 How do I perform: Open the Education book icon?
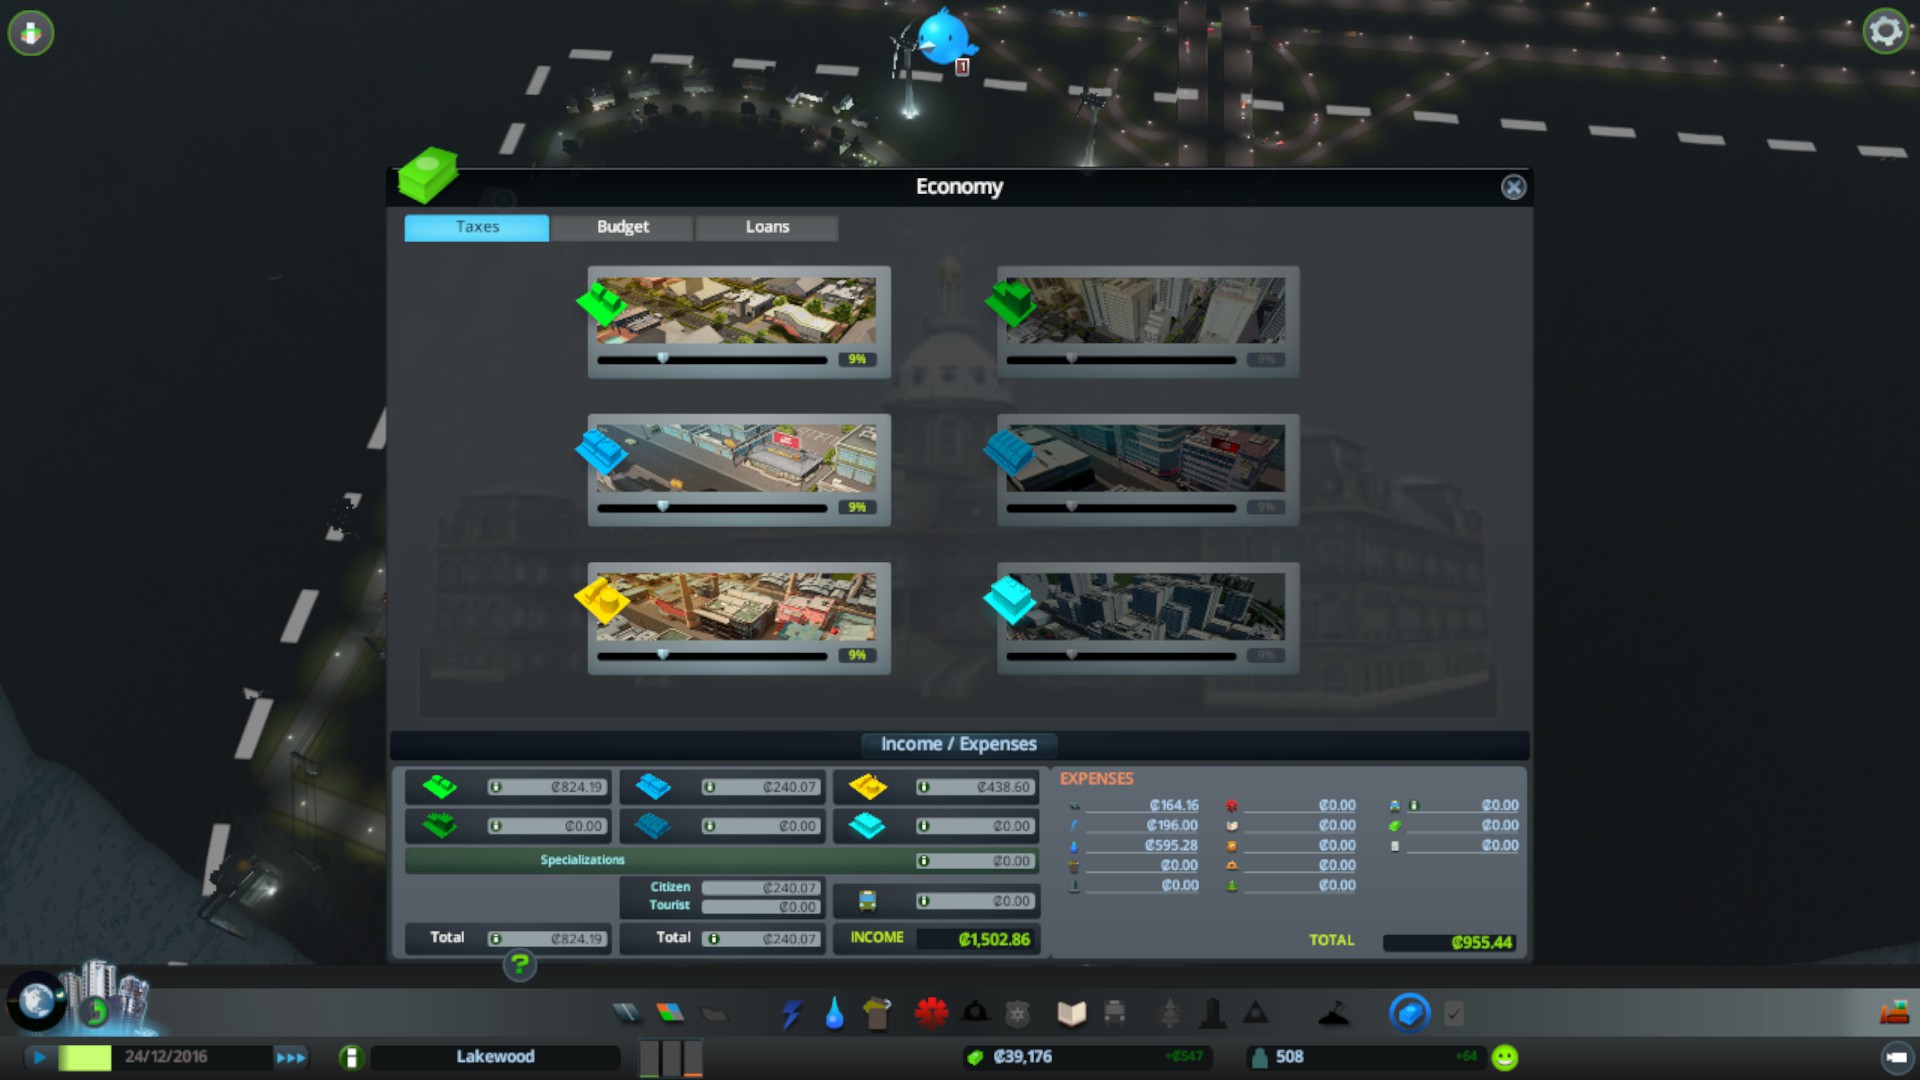coord(1071,1014)
